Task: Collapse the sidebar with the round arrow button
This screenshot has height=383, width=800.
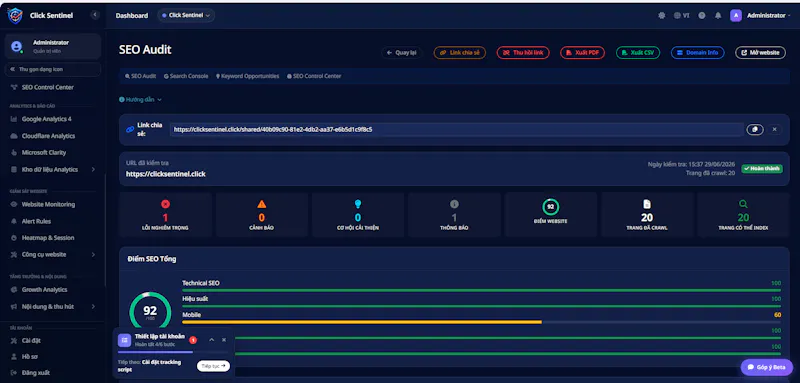Action: pyautogui.click(x=95, y=15)
